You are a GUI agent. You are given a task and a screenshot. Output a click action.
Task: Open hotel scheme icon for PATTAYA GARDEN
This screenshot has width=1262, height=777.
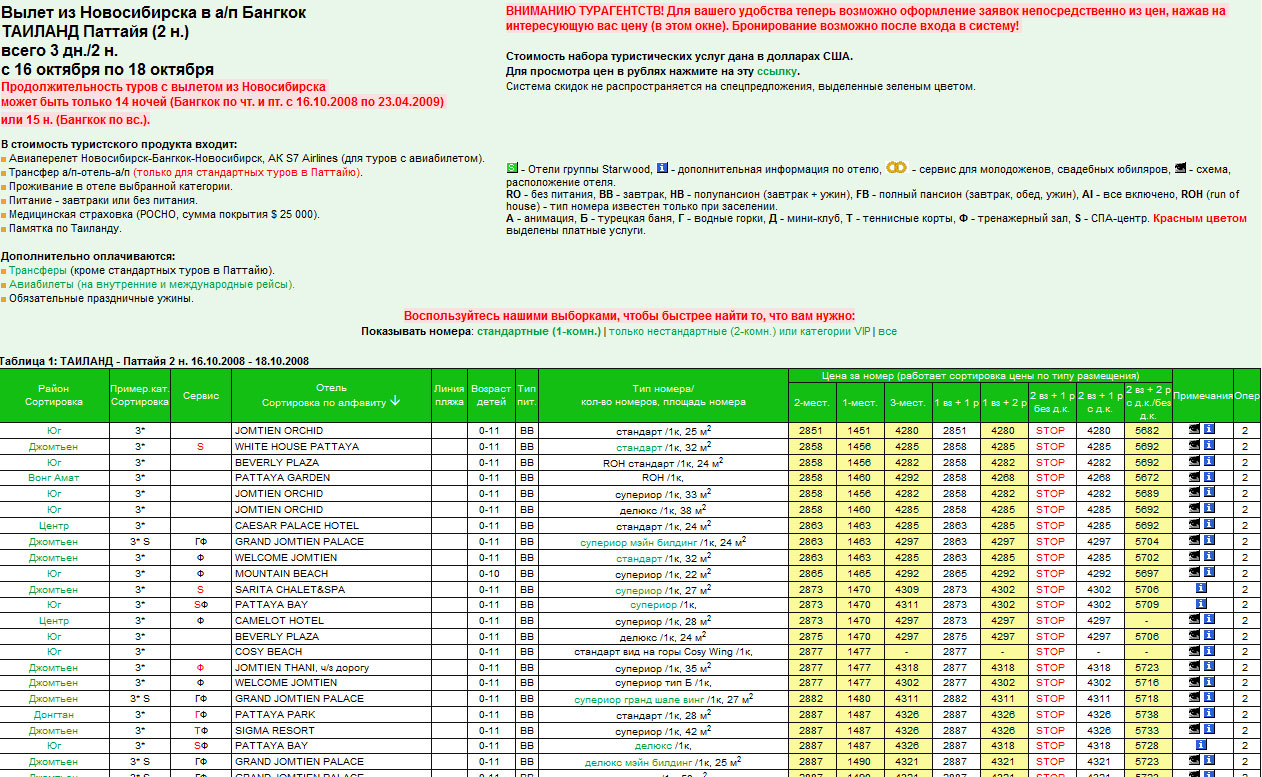[x=1194, y=478]
